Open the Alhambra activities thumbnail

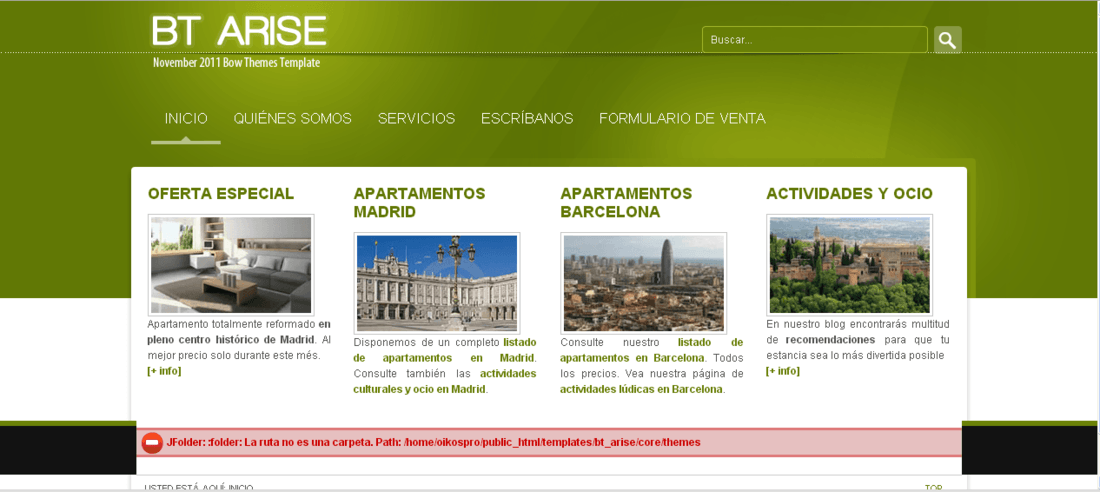coord(850,265)
